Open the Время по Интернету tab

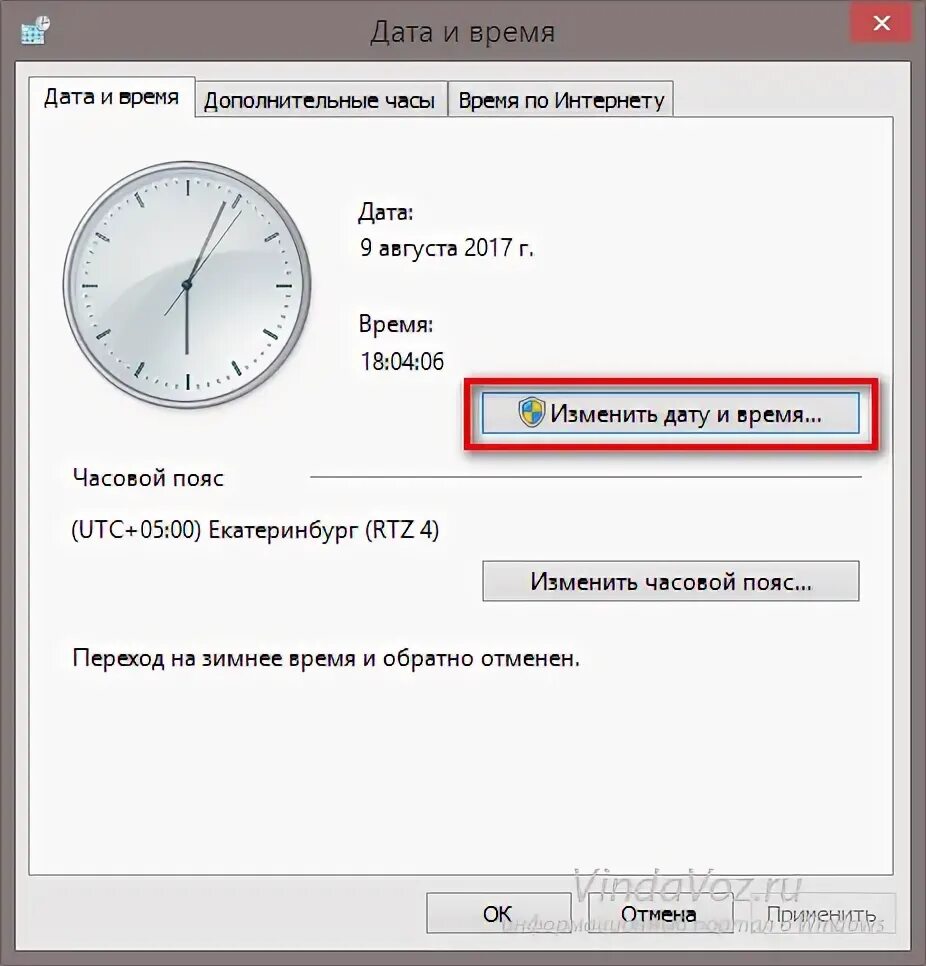click(x=561, y=100)
